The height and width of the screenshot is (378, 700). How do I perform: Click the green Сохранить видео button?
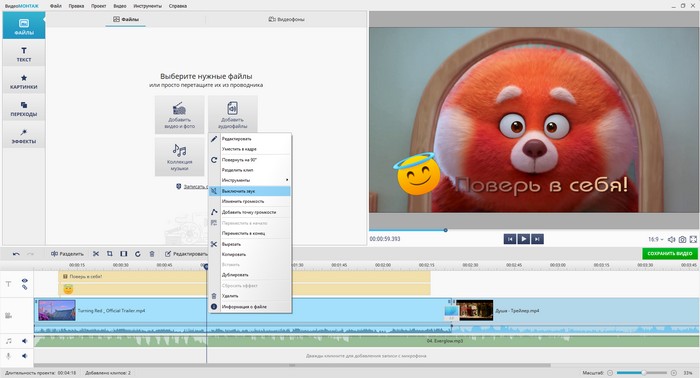tap(670, 253)
